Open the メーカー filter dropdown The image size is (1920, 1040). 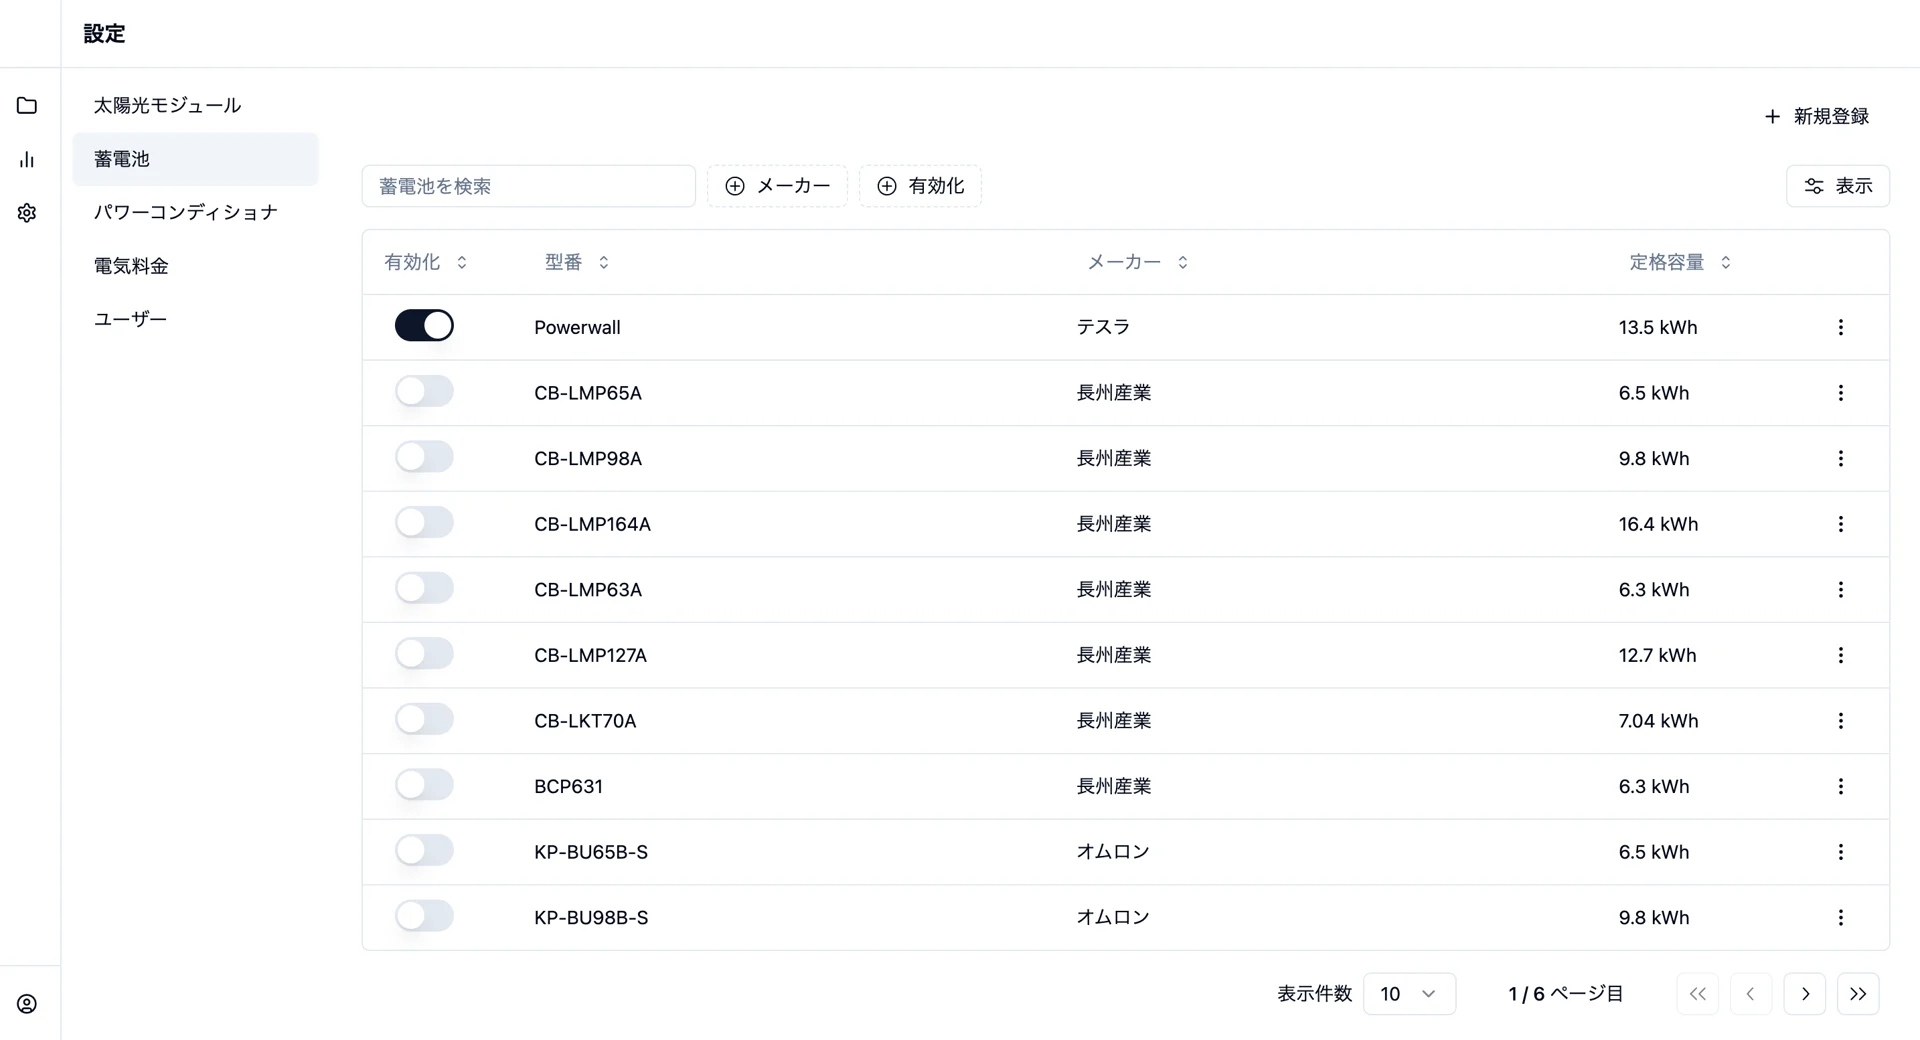[x=777, y=186]
